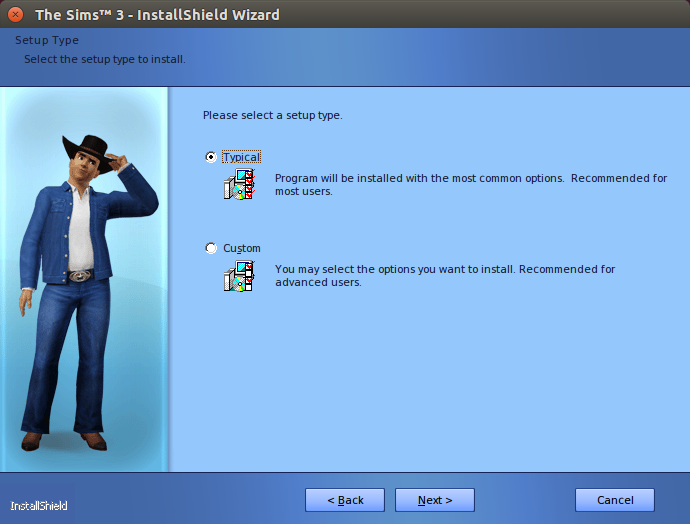
Task: Close the InstallShield Wizard window
Action: (x=15, y=15)
